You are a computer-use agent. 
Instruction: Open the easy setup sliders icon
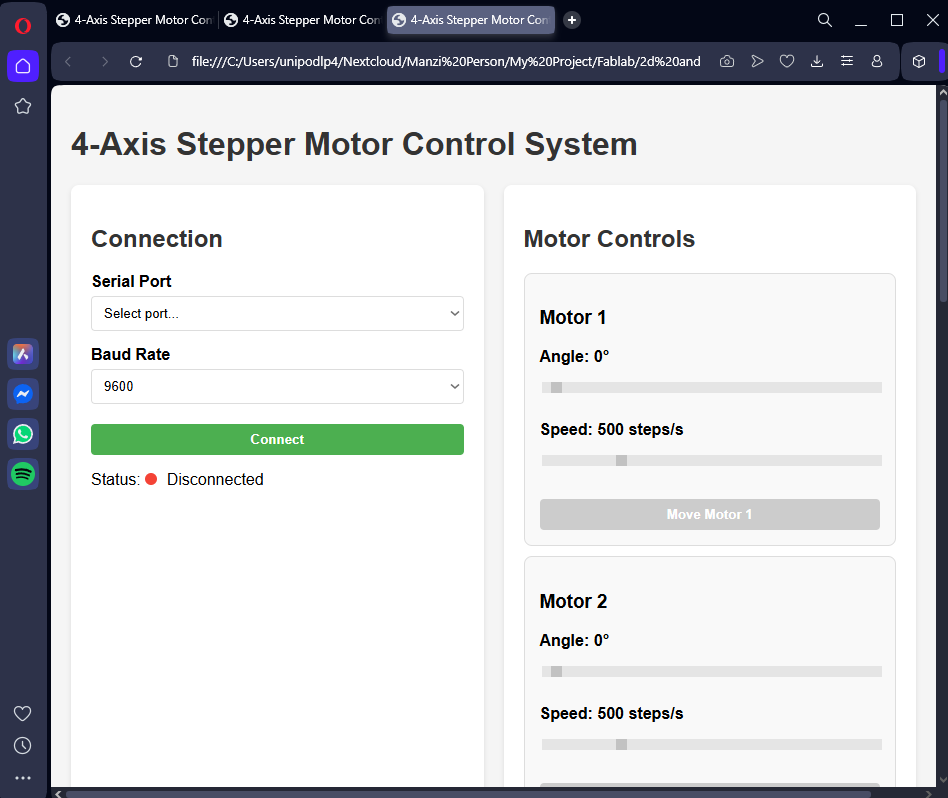coord(847,62)
